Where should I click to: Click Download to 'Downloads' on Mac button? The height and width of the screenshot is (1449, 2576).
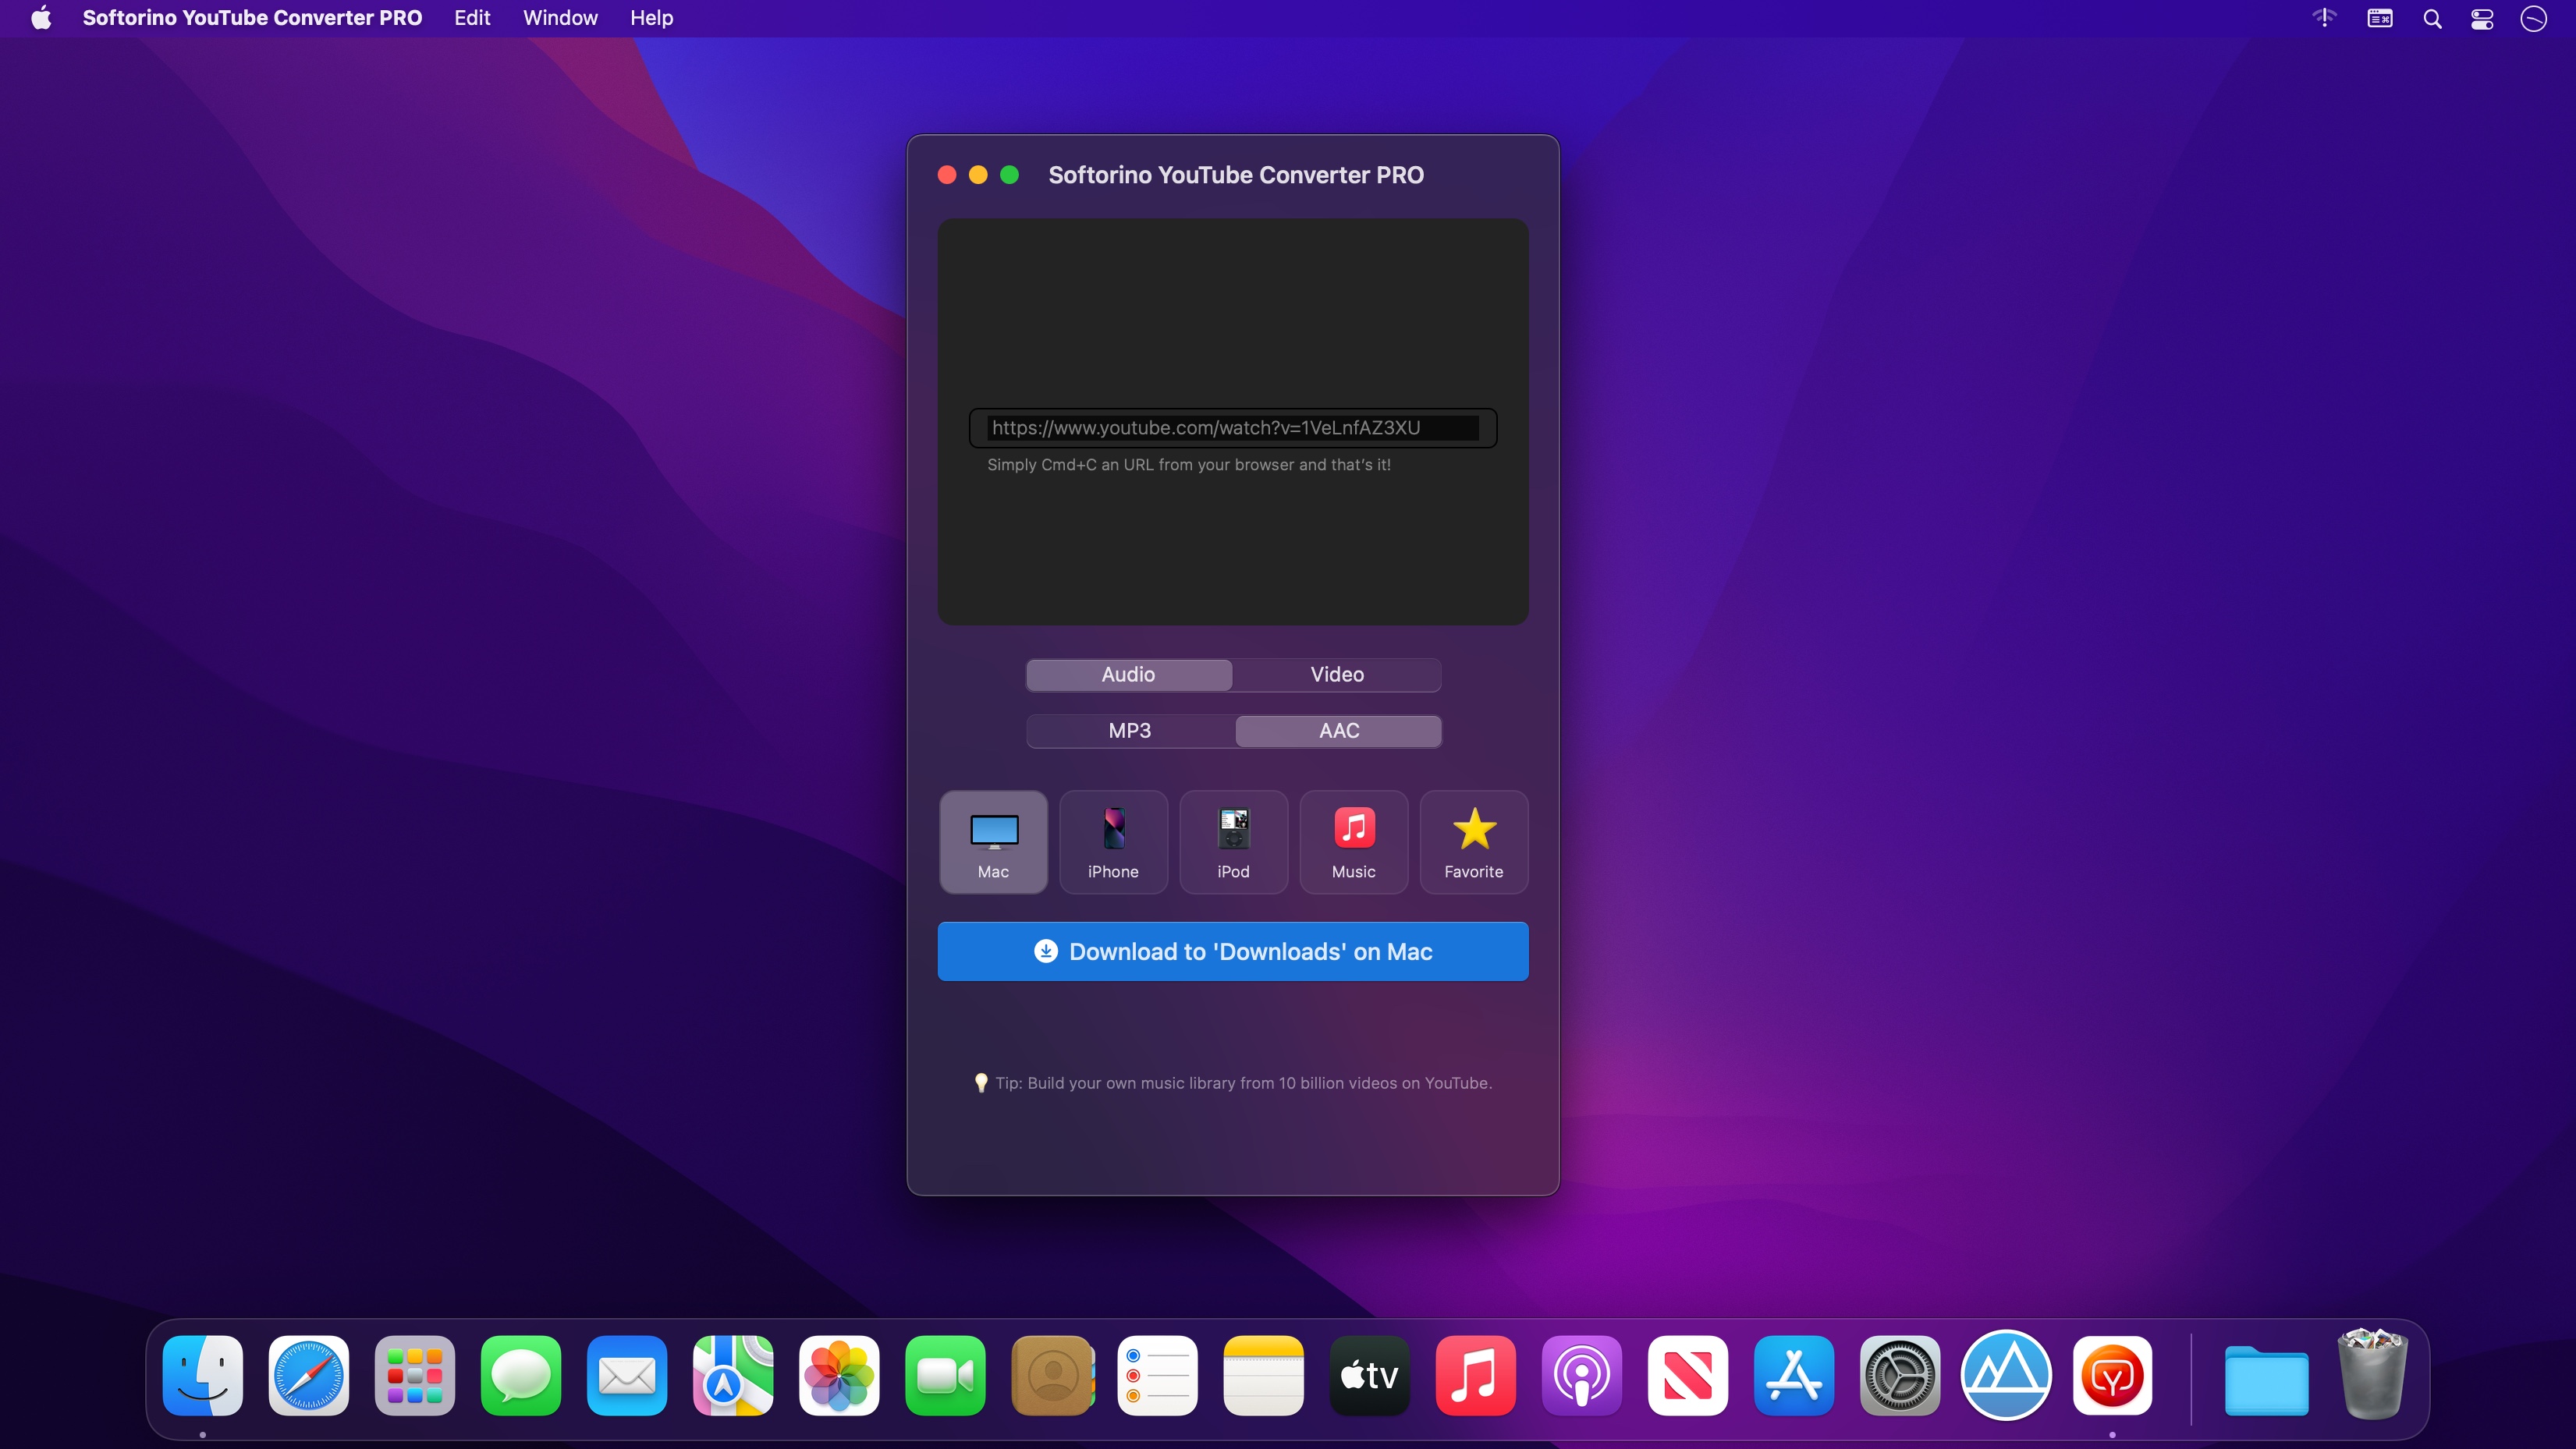(x=1233, y=951)
